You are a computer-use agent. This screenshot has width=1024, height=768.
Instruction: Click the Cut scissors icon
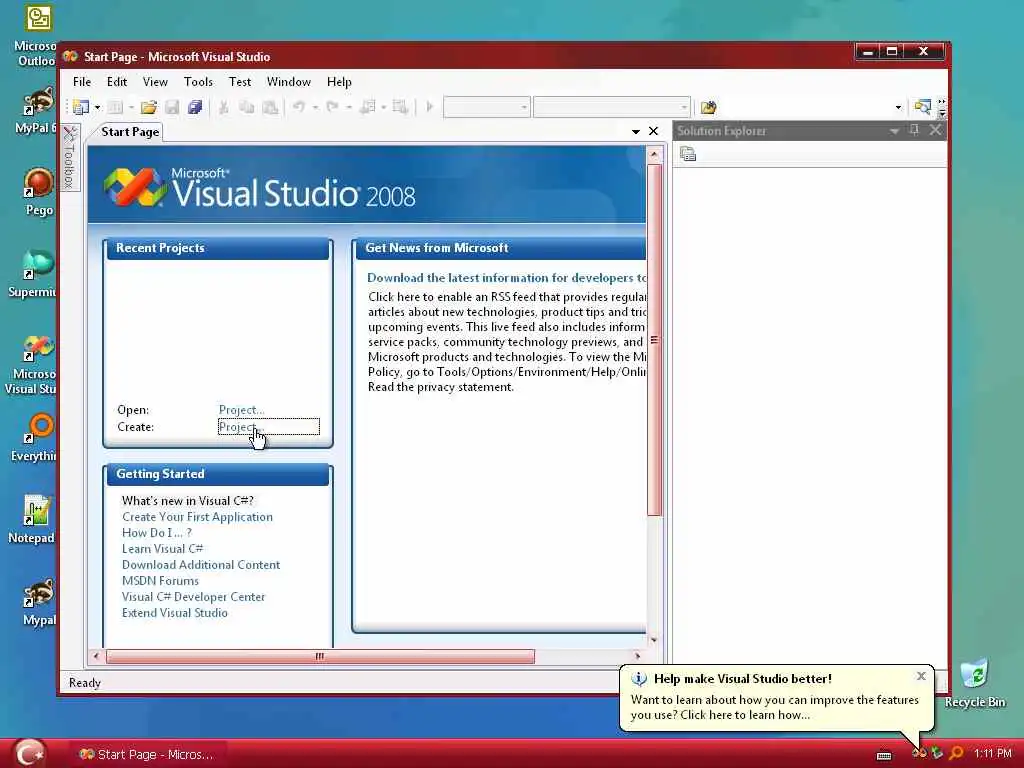[223, 107]
